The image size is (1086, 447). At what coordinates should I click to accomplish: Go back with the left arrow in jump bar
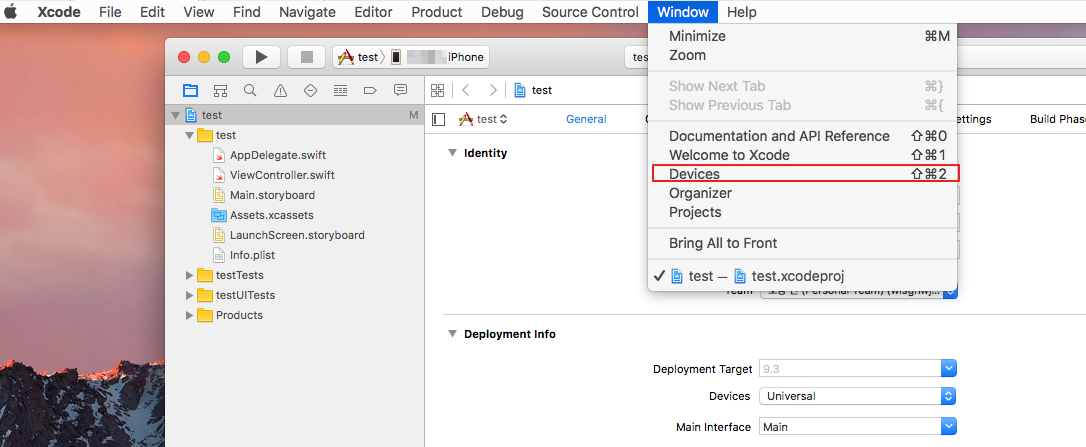466,90
